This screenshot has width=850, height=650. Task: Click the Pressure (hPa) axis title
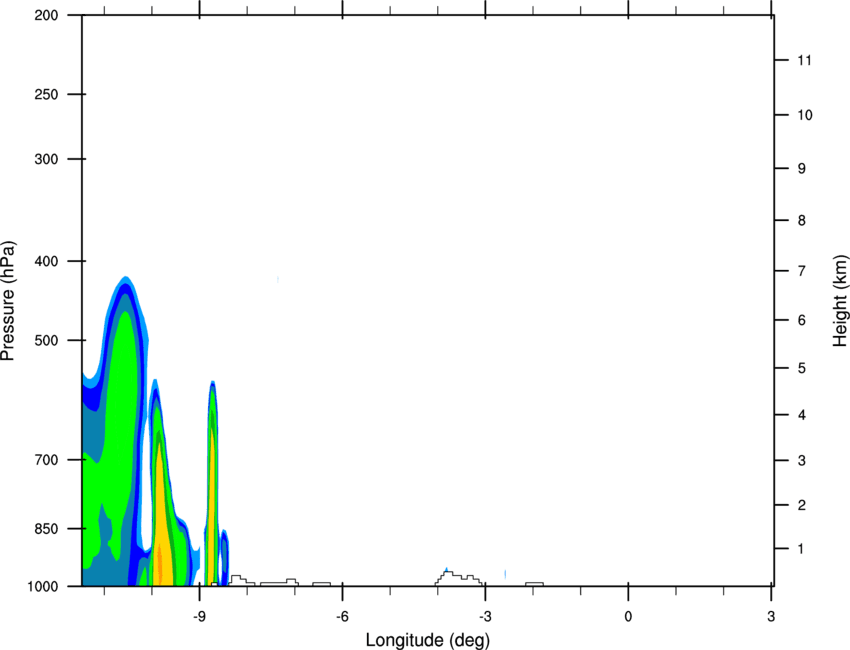point(8,301)
